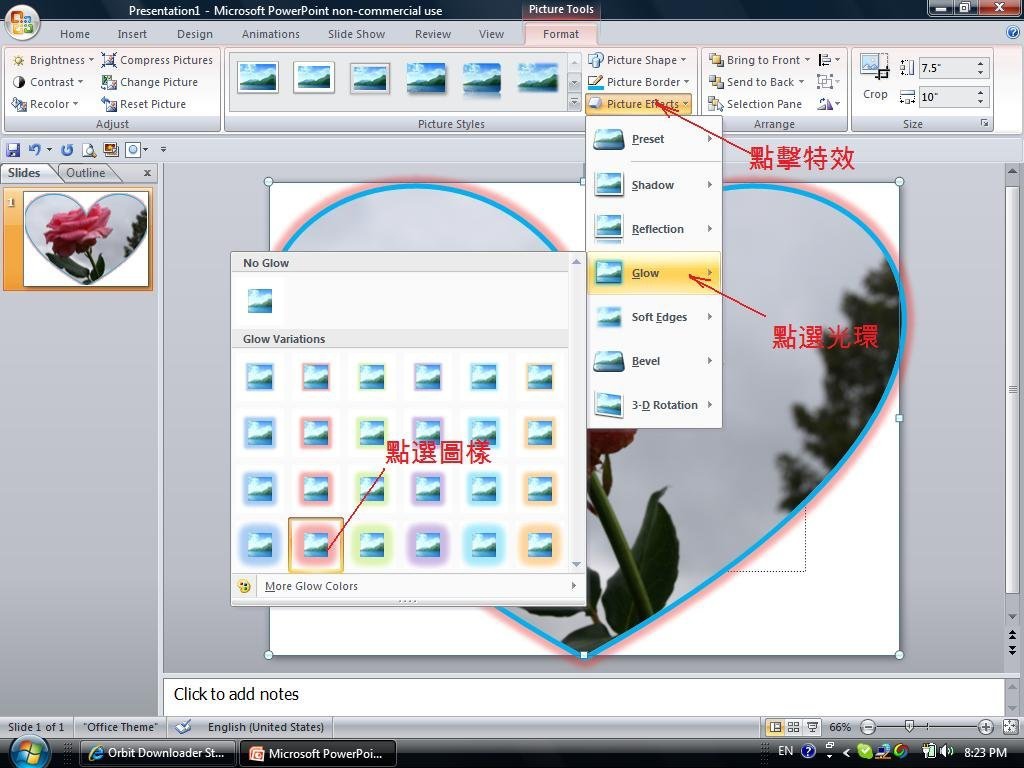Viewport: 1024px width, 768px height.
Task: Click the Redo/Repeat icon
Action: coord(67,150)
